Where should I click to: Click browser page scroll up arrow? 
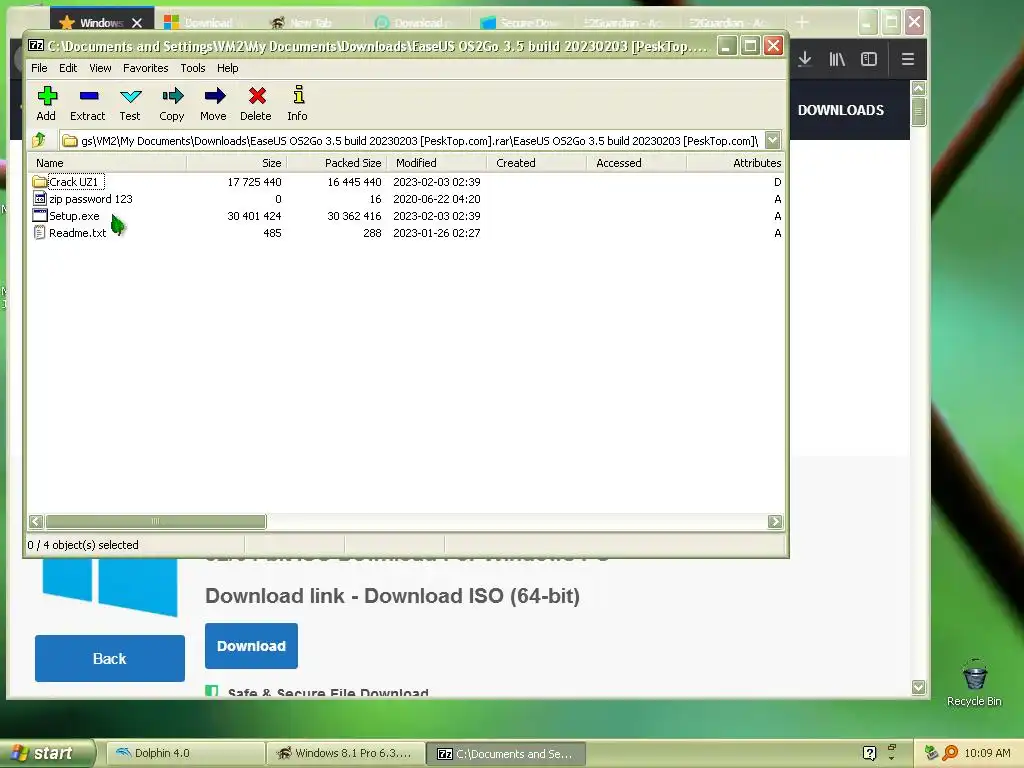click(x=919, y=88)
